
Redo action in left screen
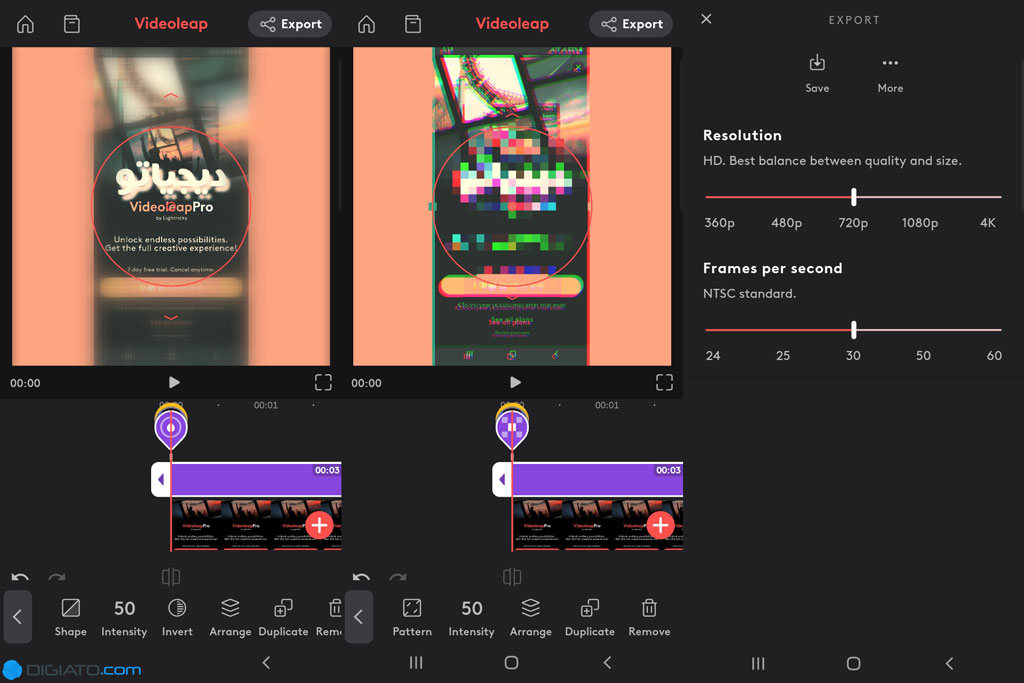(x=57, y=577)
